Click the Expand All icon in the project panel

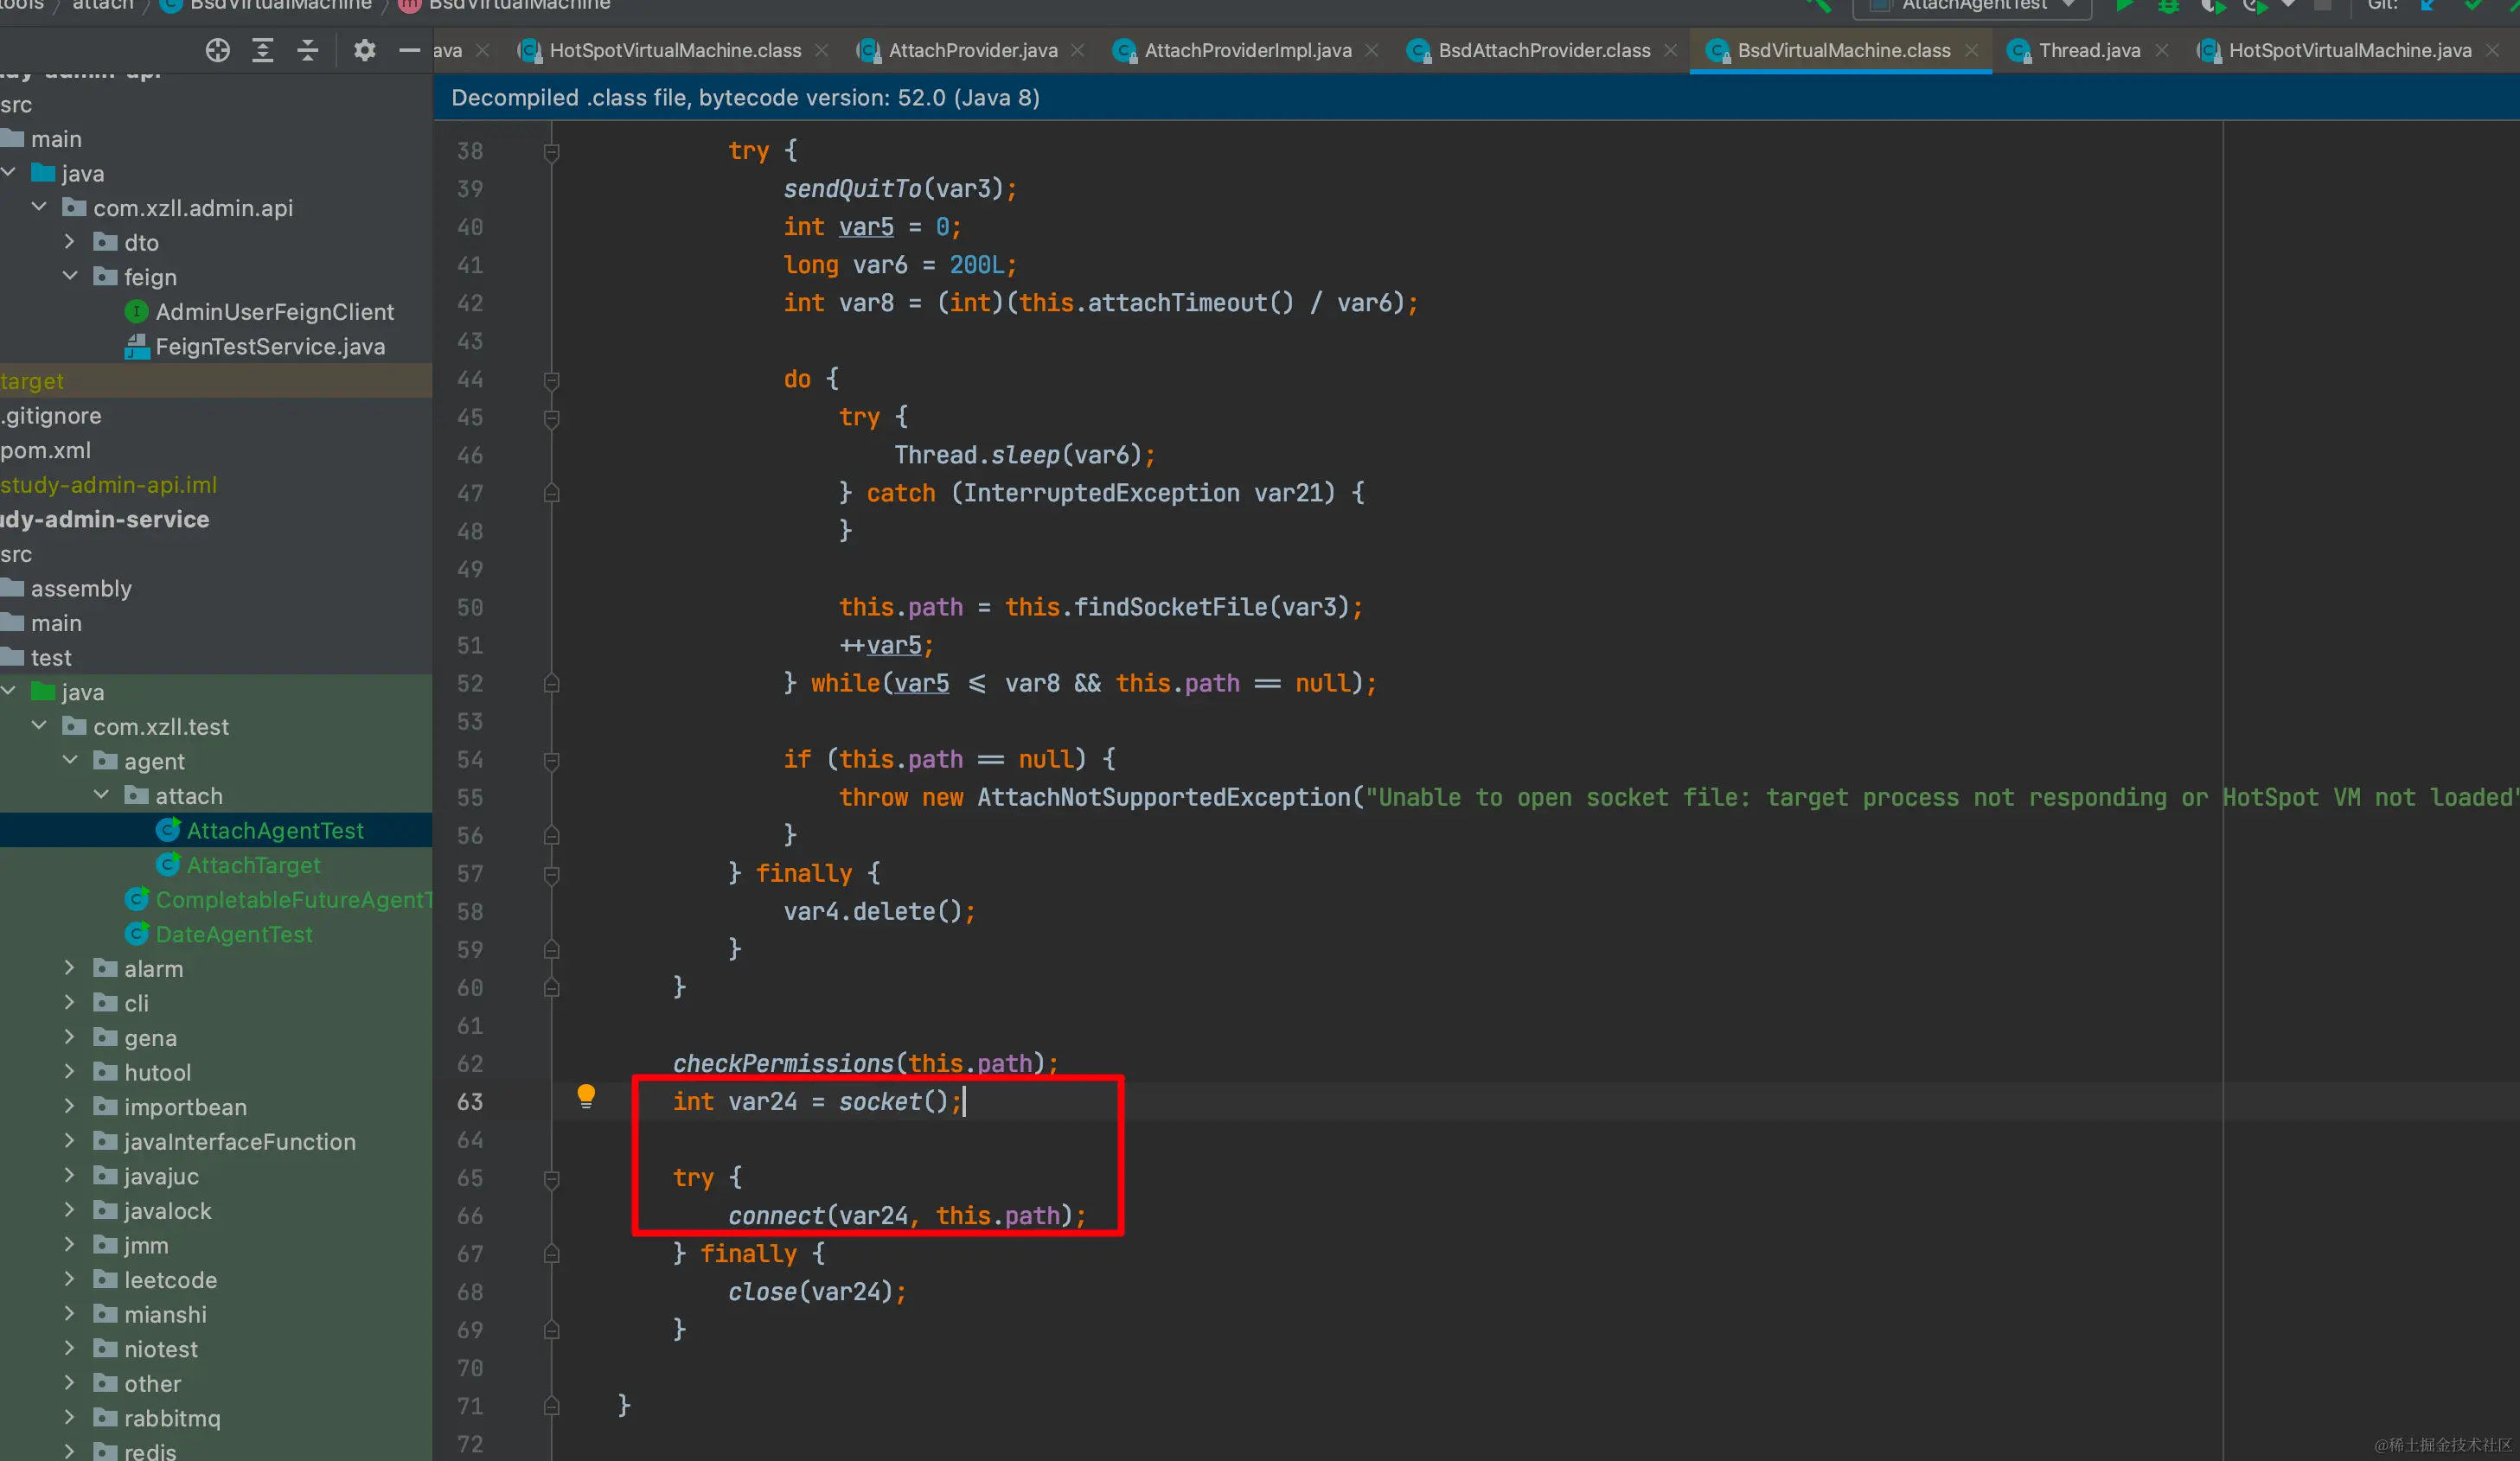[263, 50]
